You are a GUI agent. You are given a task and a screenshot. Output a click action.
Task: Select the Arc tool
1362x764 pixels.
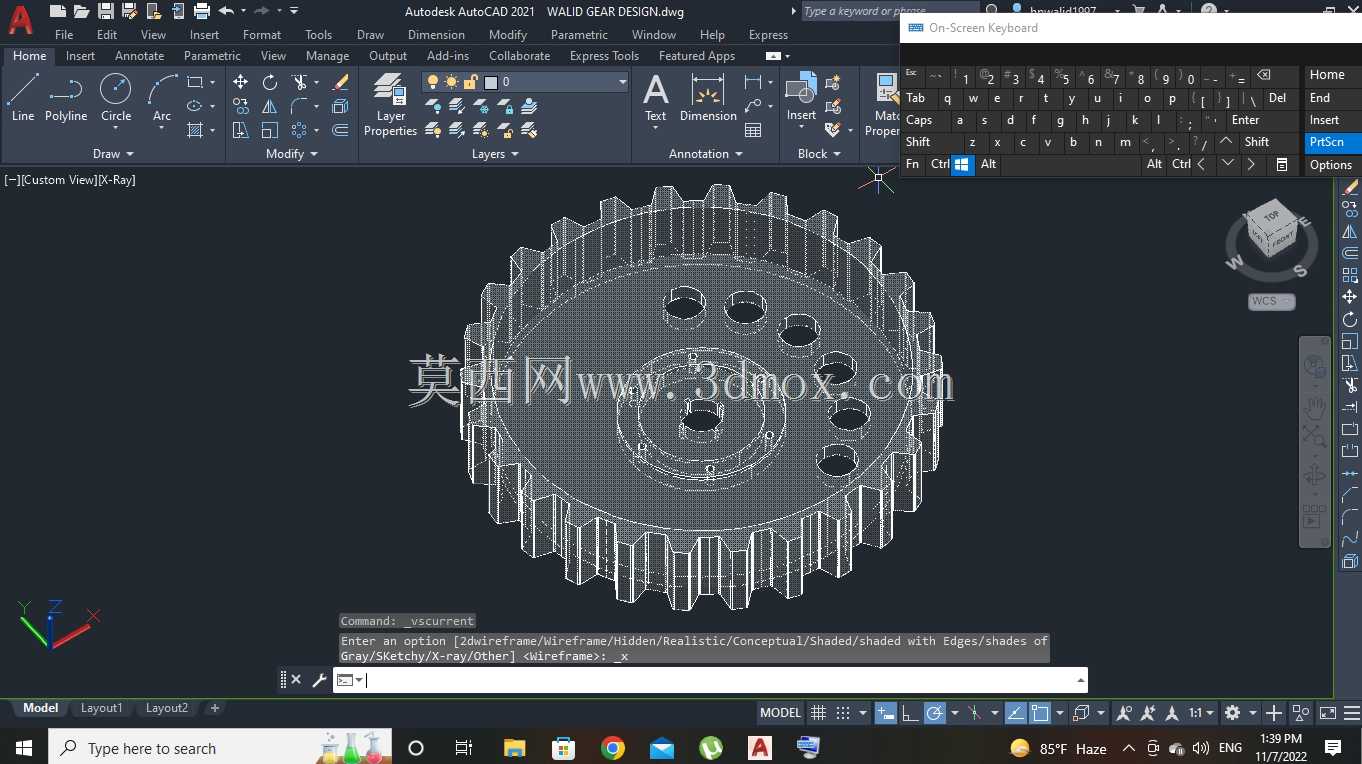click(162, 98)
